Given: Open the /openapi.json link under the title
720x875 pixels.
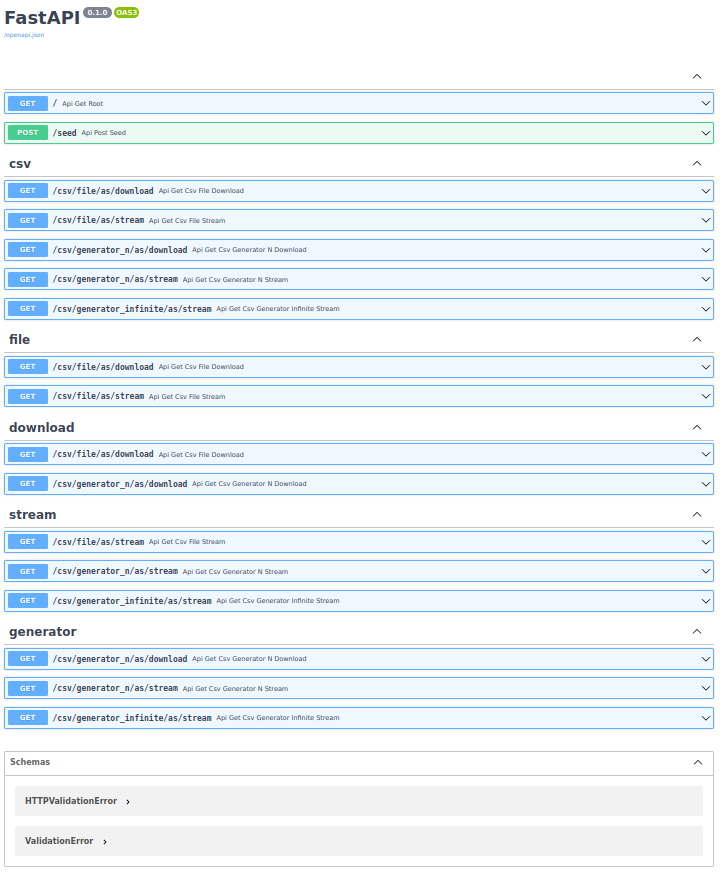Looking at the screenshot, I should pyautogui.click(x=24, y=35).
